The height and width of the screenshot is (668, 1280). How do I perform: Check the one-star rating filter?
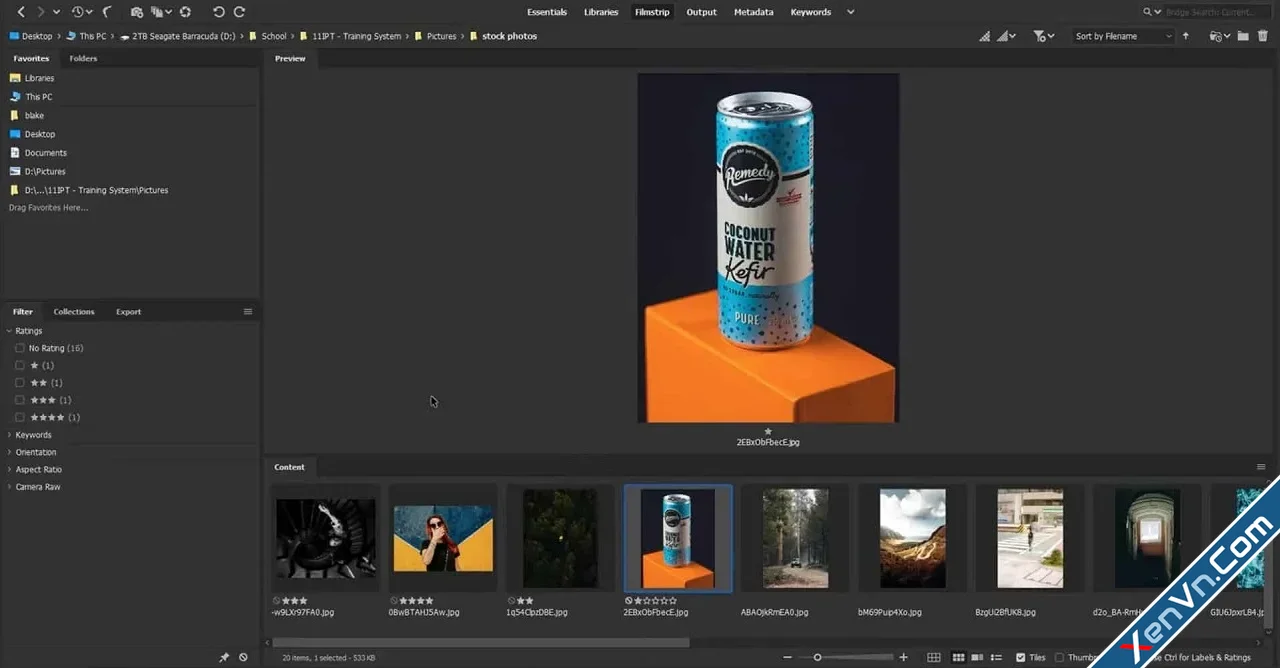pos(19,365)
